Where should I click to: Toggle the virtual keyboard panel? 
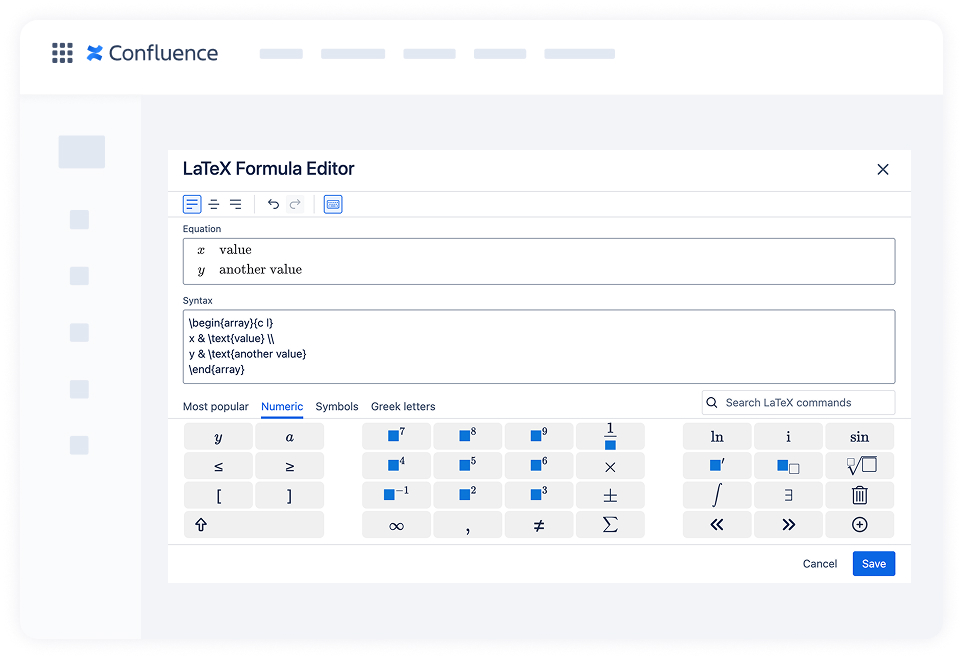(x=333, y=205)
